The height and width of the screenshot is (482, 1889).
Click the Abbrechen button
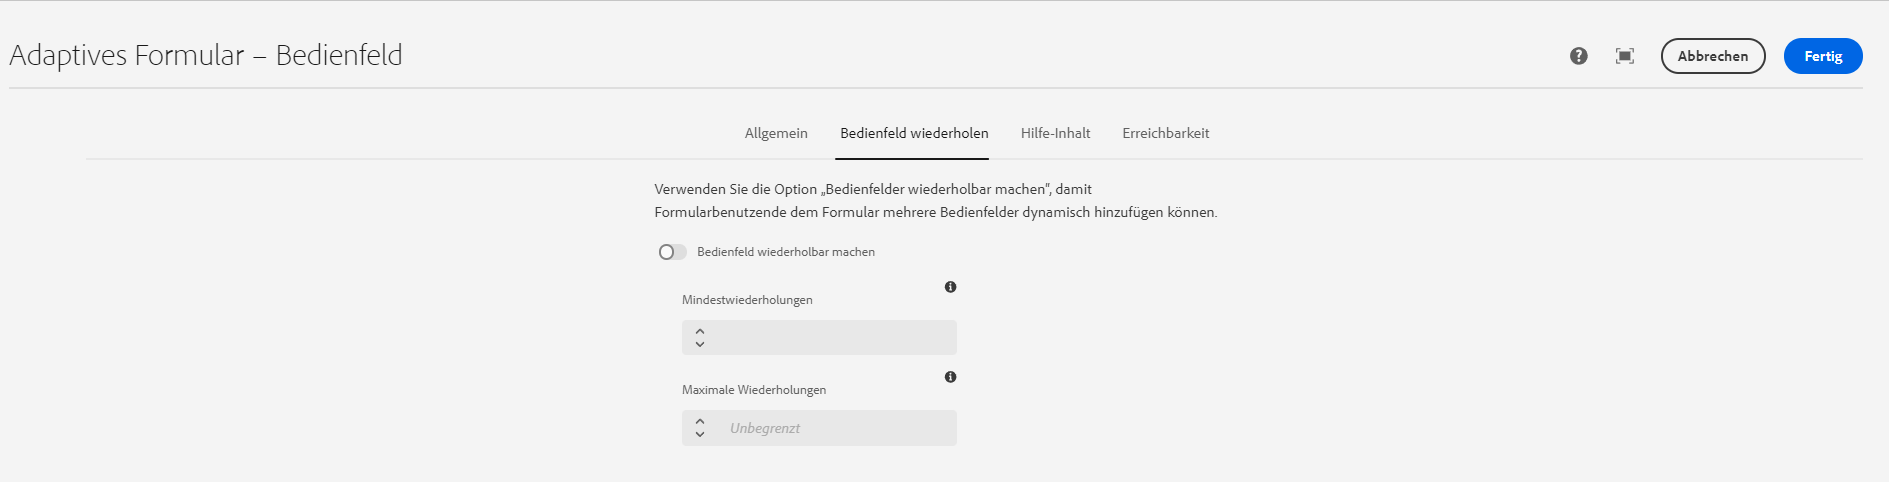(1713, 56)
